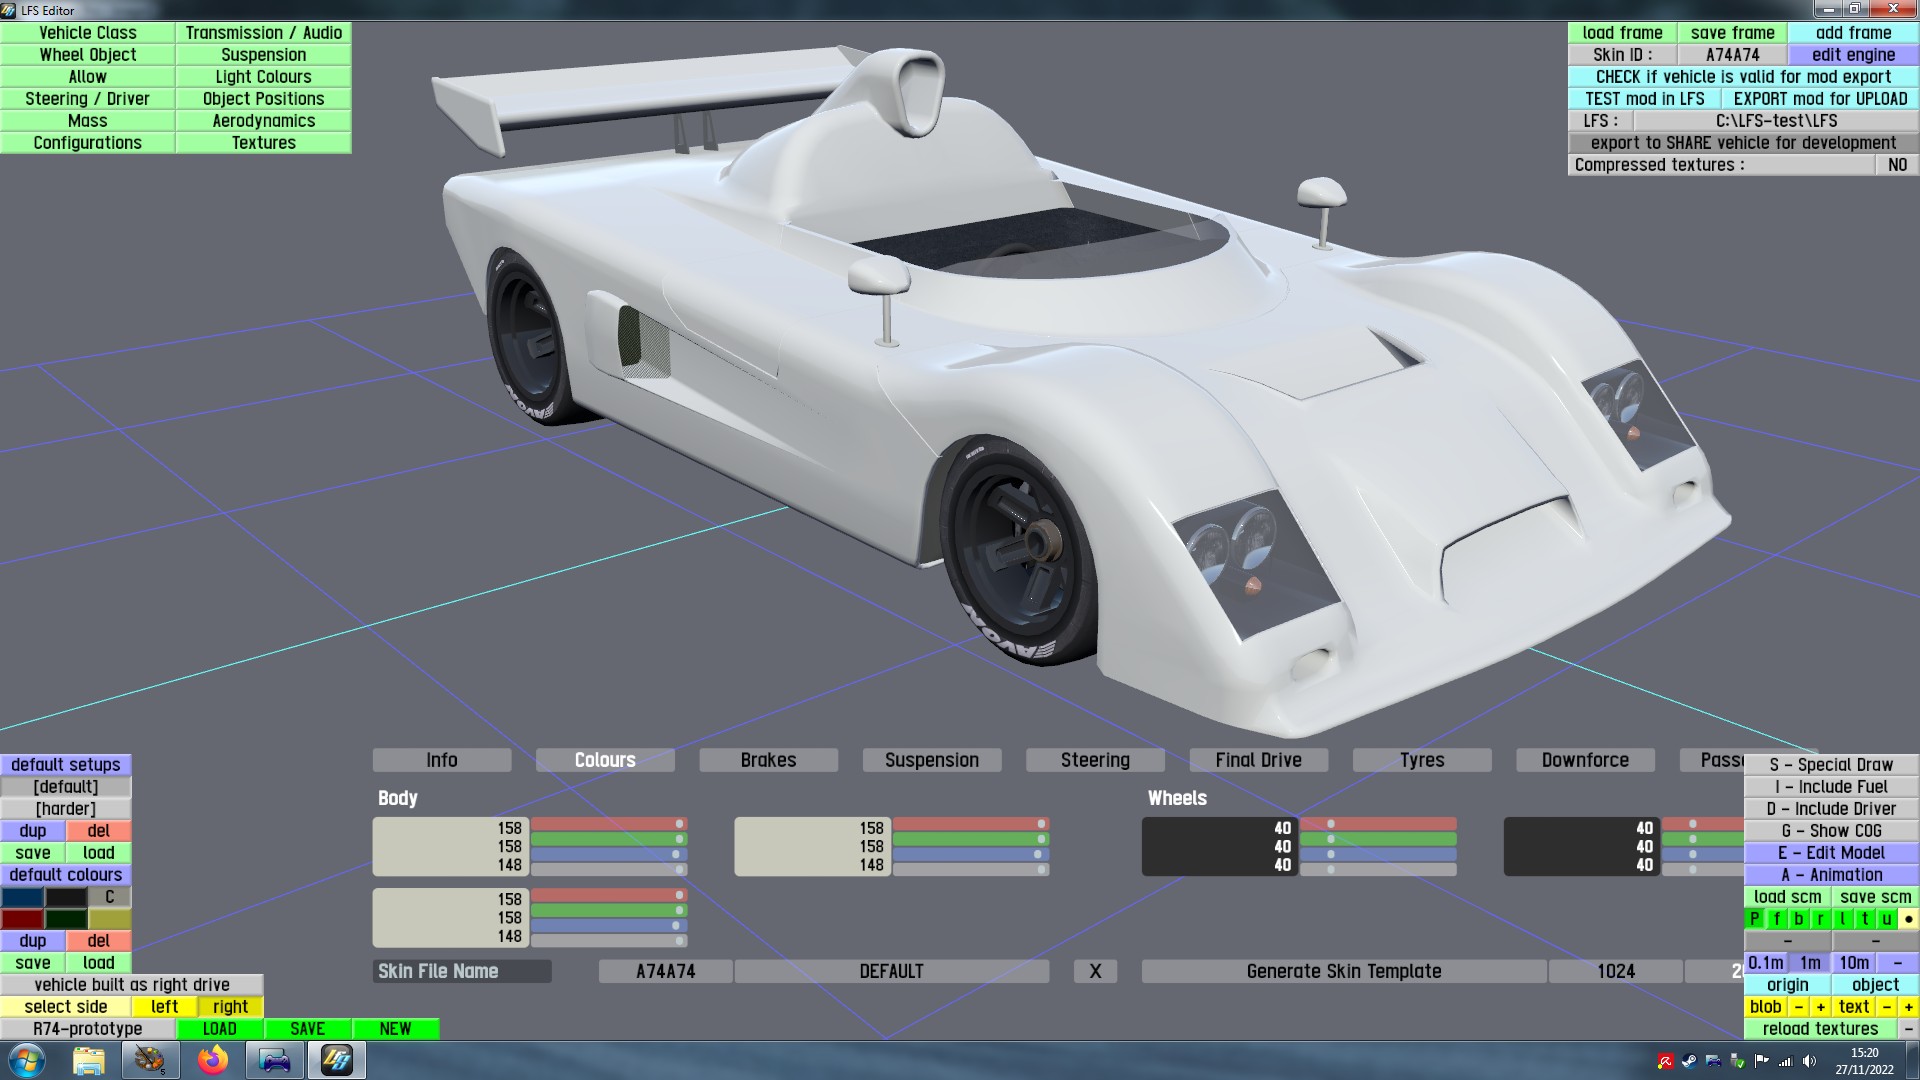The image size is (1920, 1080).
Task: Open the Aerodynamics panel
Action: (263, 121)
